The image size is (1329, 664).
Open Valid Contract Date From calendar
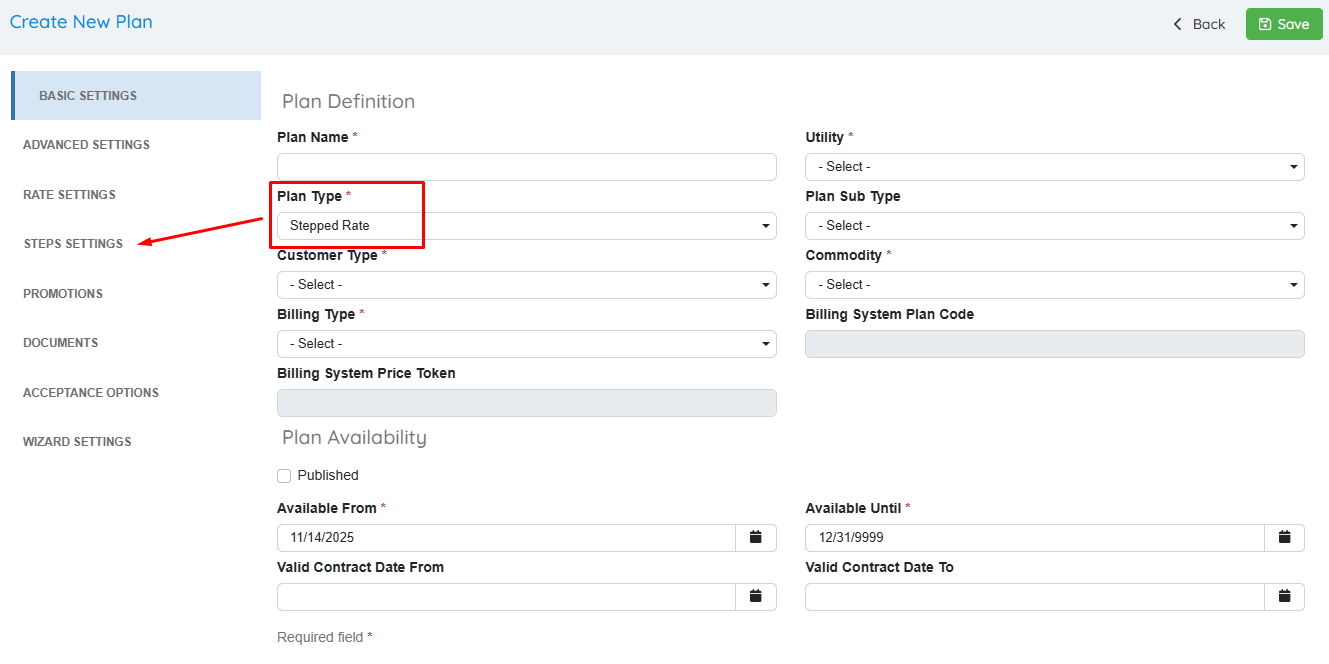point(756,597)
